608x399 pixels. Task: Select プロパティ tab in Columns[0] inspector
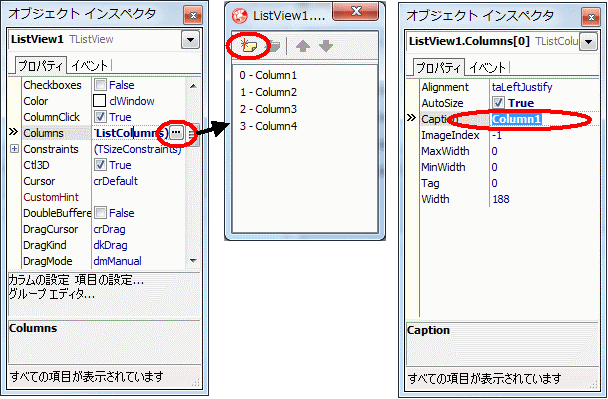439,67
